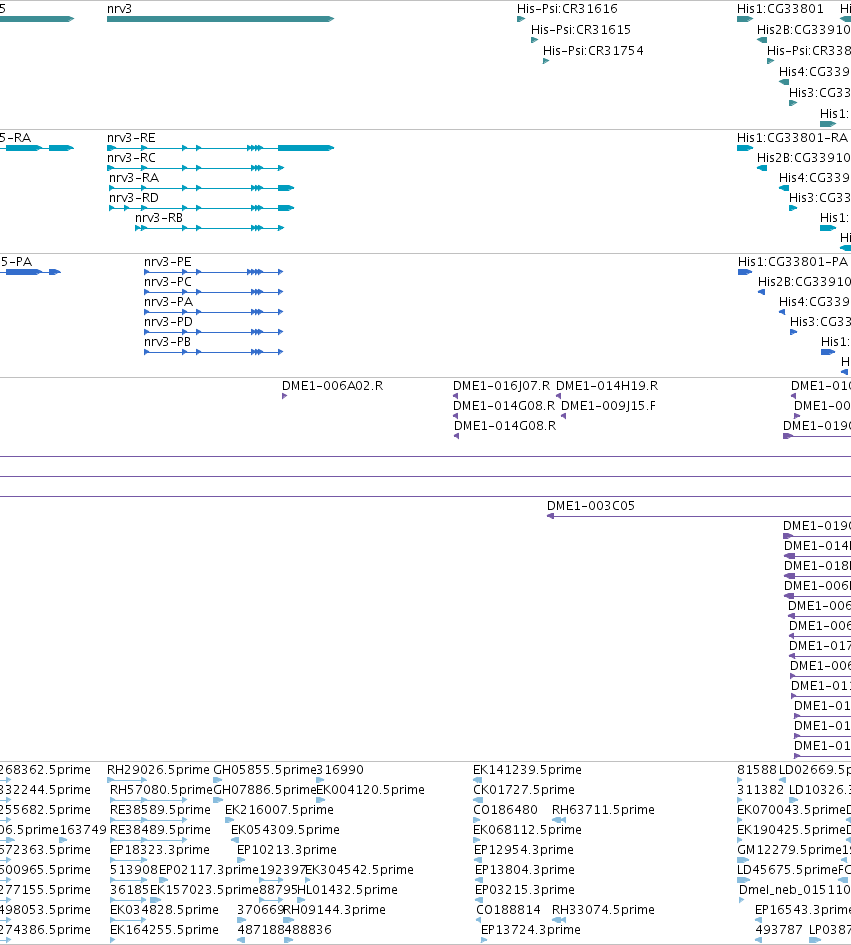Click RH57080.5prime EST label

tap(162, 790)
